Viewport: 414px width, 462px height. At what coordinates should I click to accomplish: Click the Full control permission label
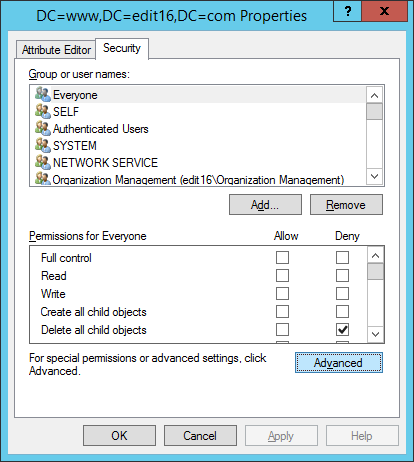point(66,258)
